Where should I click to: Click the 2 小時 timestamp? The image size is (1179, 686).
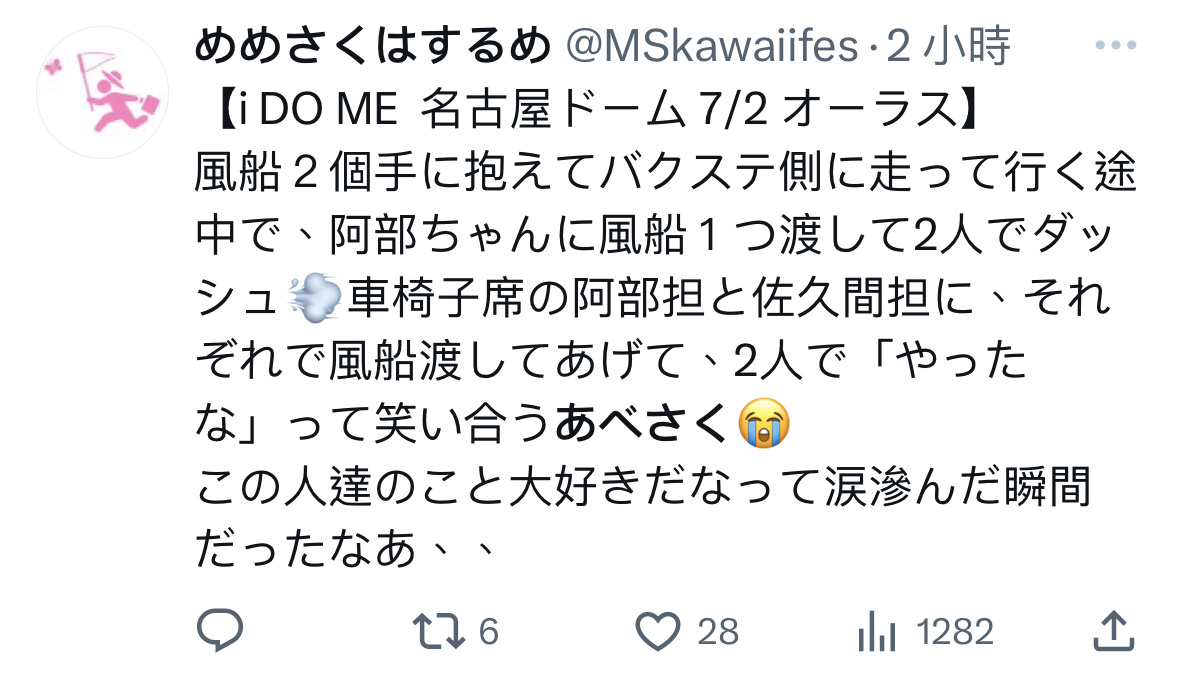coord(948,46)
